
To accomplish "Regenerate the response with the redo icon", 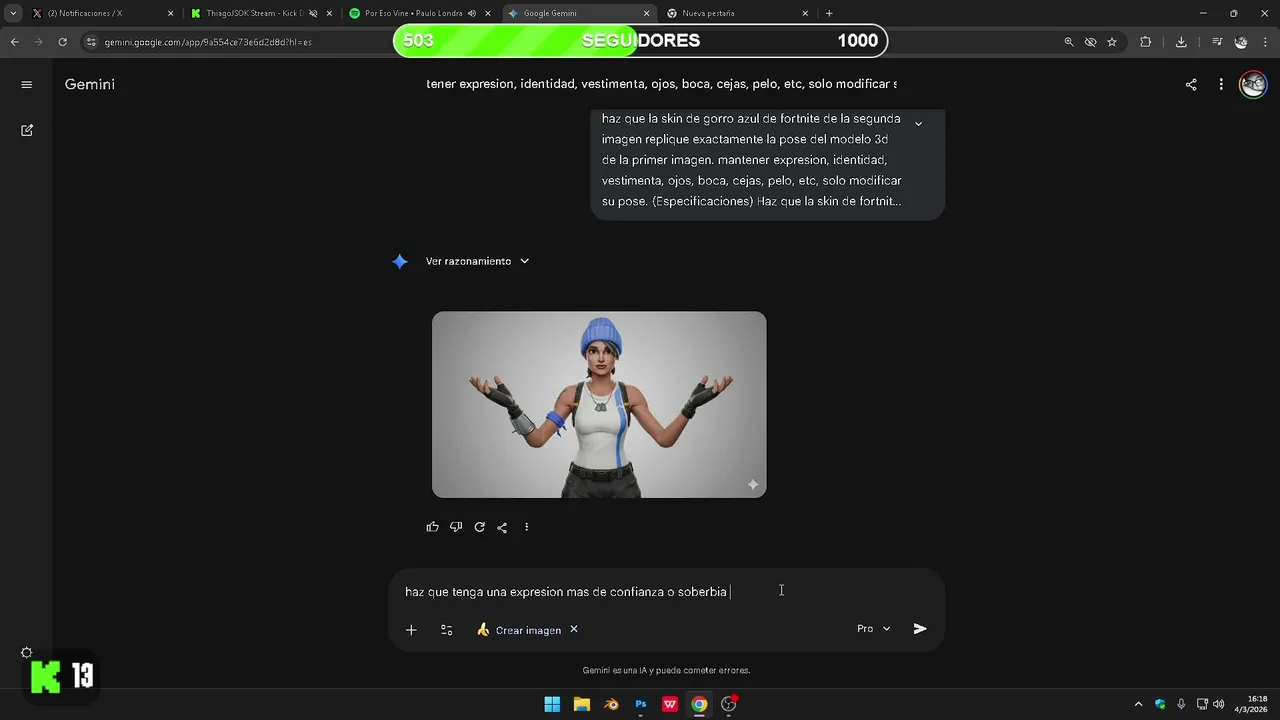I will point(480,527).
